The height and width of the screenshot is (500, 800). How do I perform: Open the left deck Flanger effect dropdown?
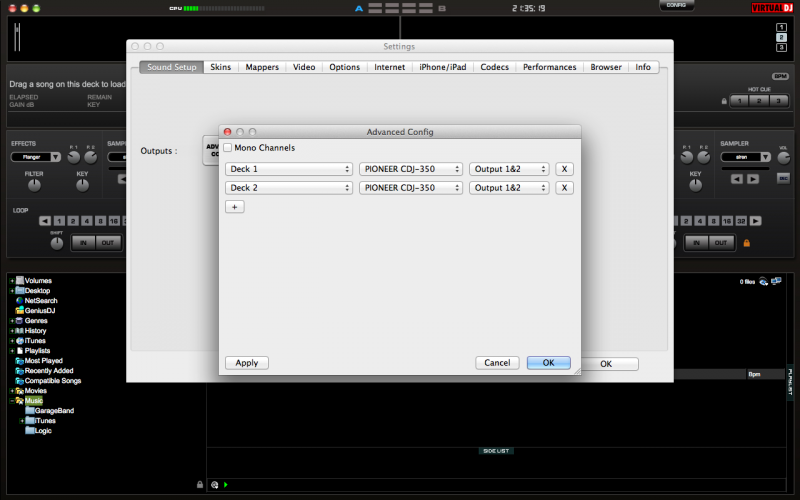pos(36,157)
